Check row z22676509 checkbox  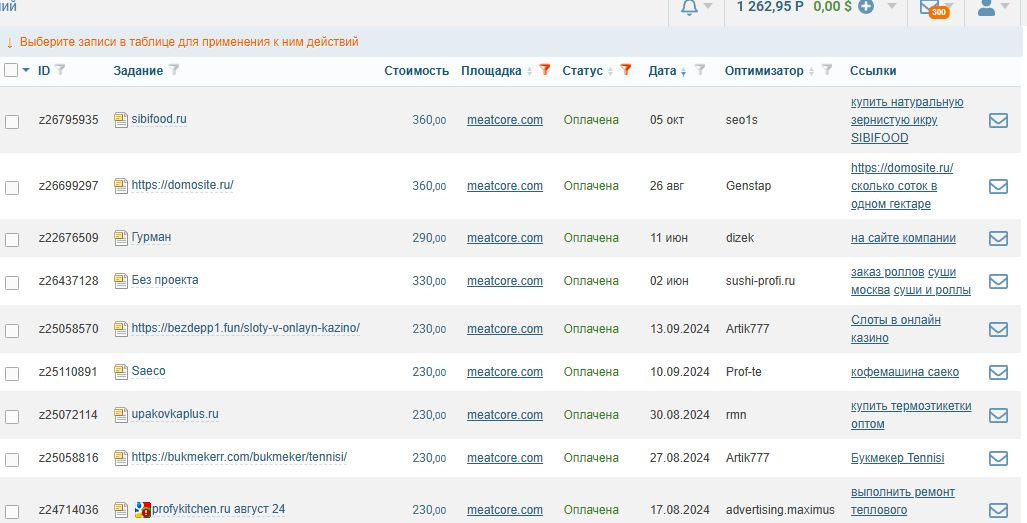pyautogui.click(x=12, y=240)
